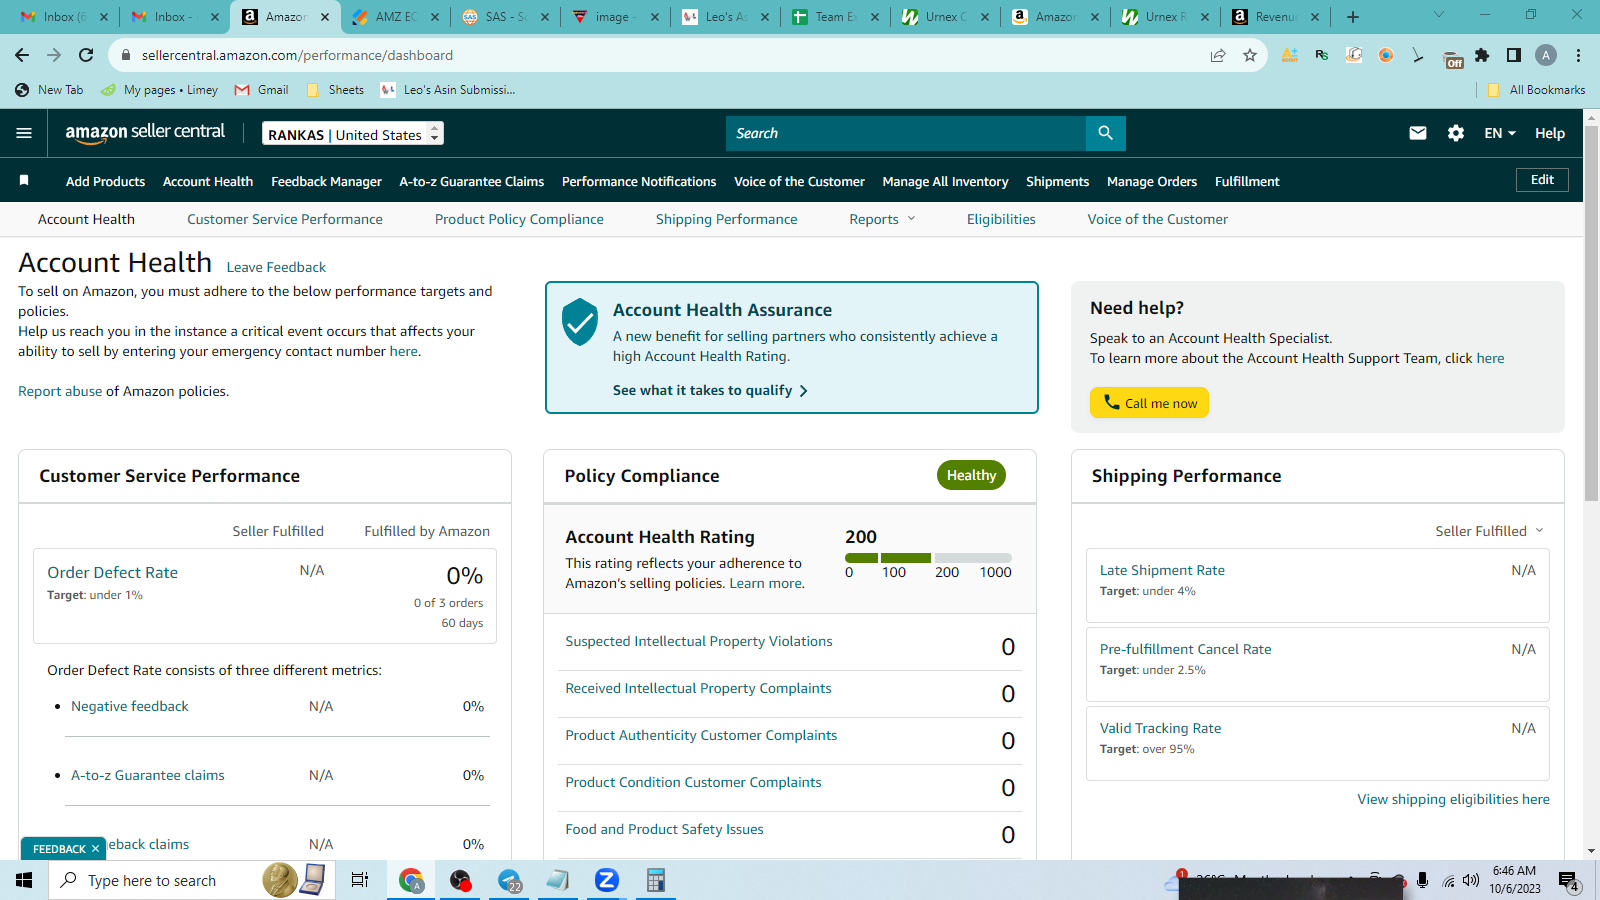The width and height of the screenshot is (1600, 900).
Task: Click the microphone tray icon
Action: (1422, 880)
